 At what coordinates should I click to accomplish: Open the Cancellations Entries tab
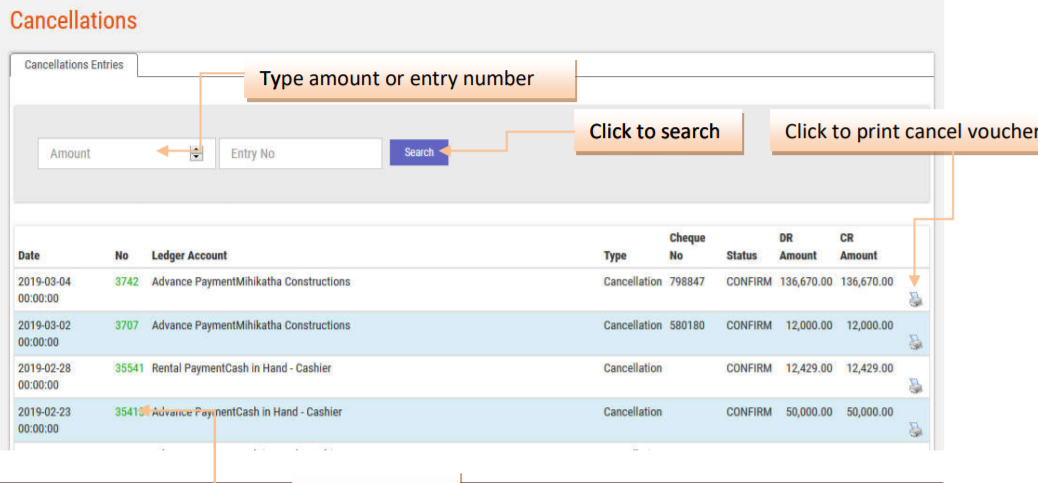point(74,65)
